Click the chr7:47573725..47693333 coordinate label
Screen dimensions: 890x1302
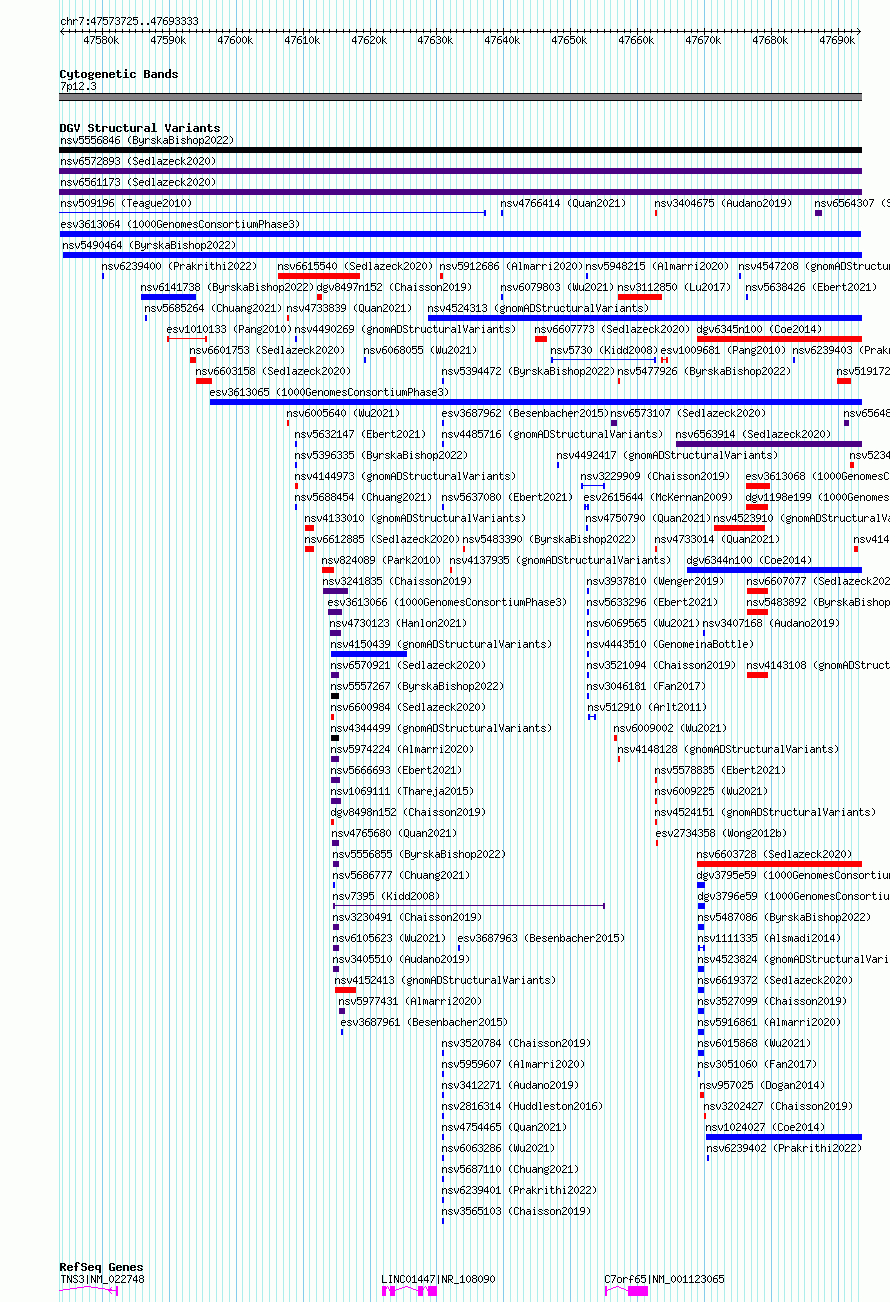point(129,21)
